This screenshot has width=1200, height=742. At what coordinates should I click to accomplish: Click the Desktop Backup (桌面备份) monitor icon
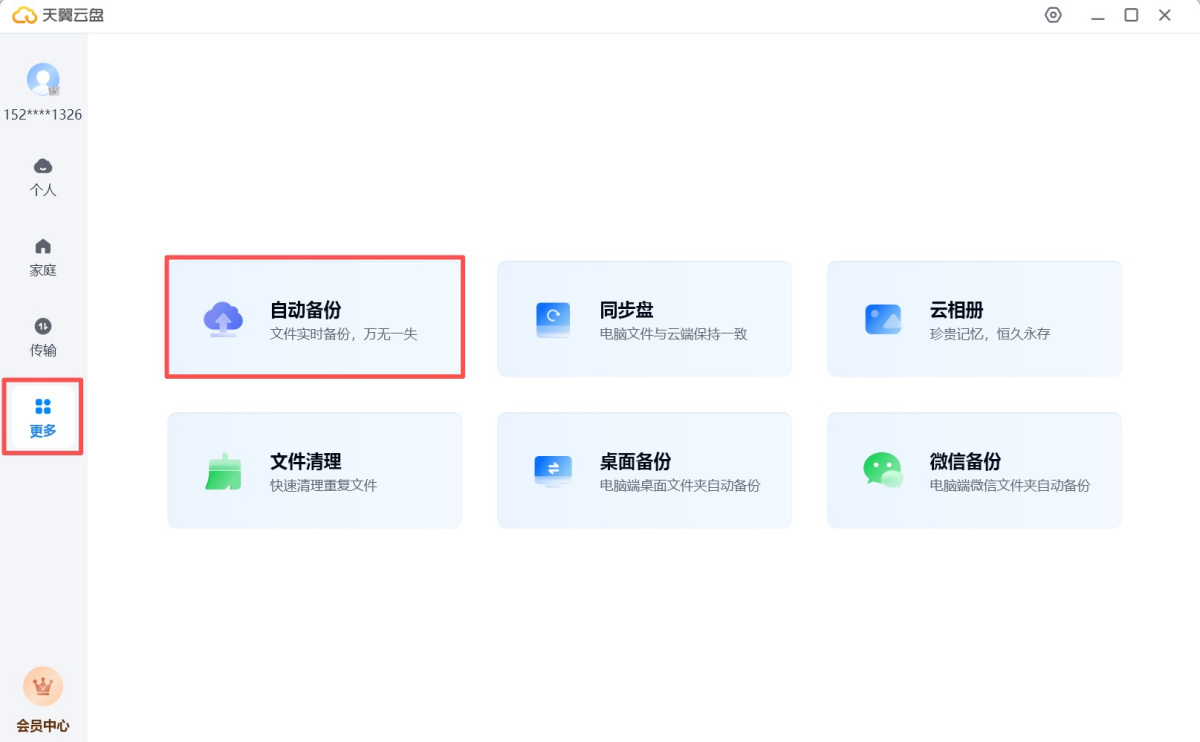click(553, 470)
